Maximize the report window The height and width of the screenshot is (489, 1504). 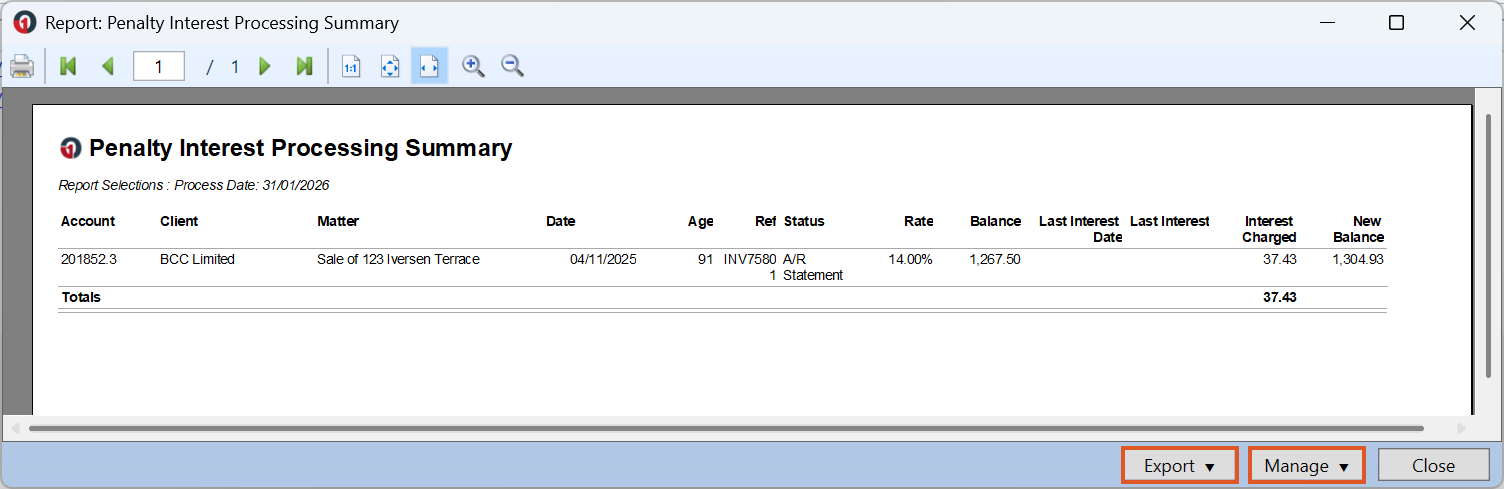click(1397, 22)
